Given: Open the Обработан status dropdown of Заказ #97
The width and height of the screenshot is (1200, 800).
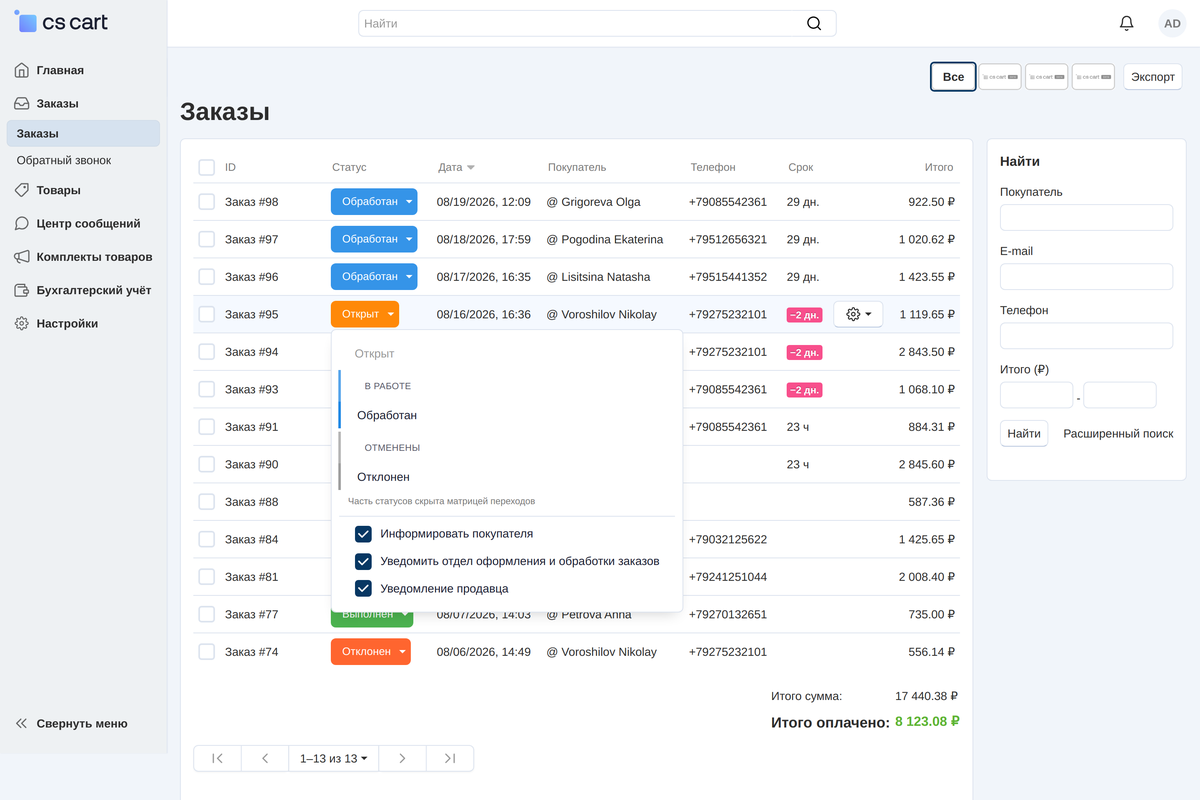Looking at the screenshot, I should point(374,239).
